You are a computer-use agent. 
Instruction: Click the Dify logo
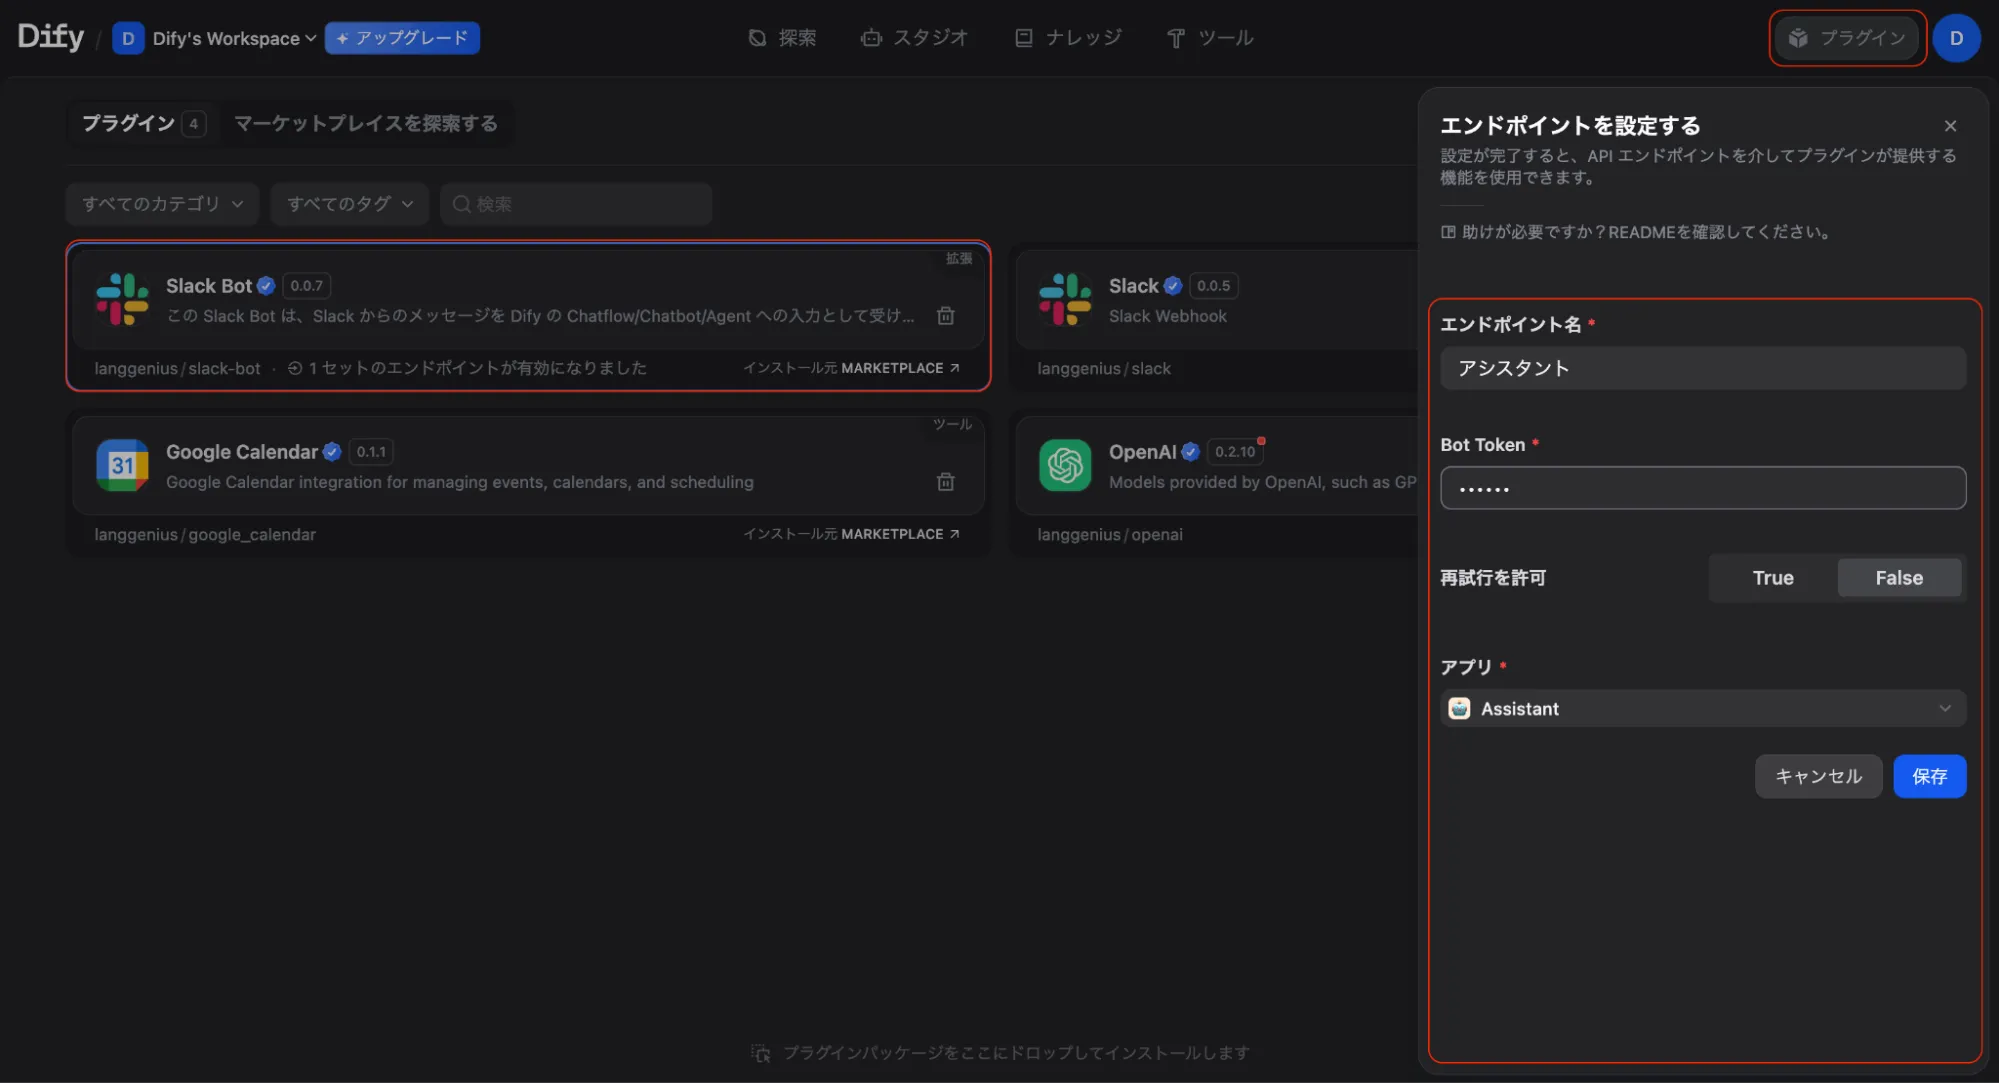click(50, 37)
